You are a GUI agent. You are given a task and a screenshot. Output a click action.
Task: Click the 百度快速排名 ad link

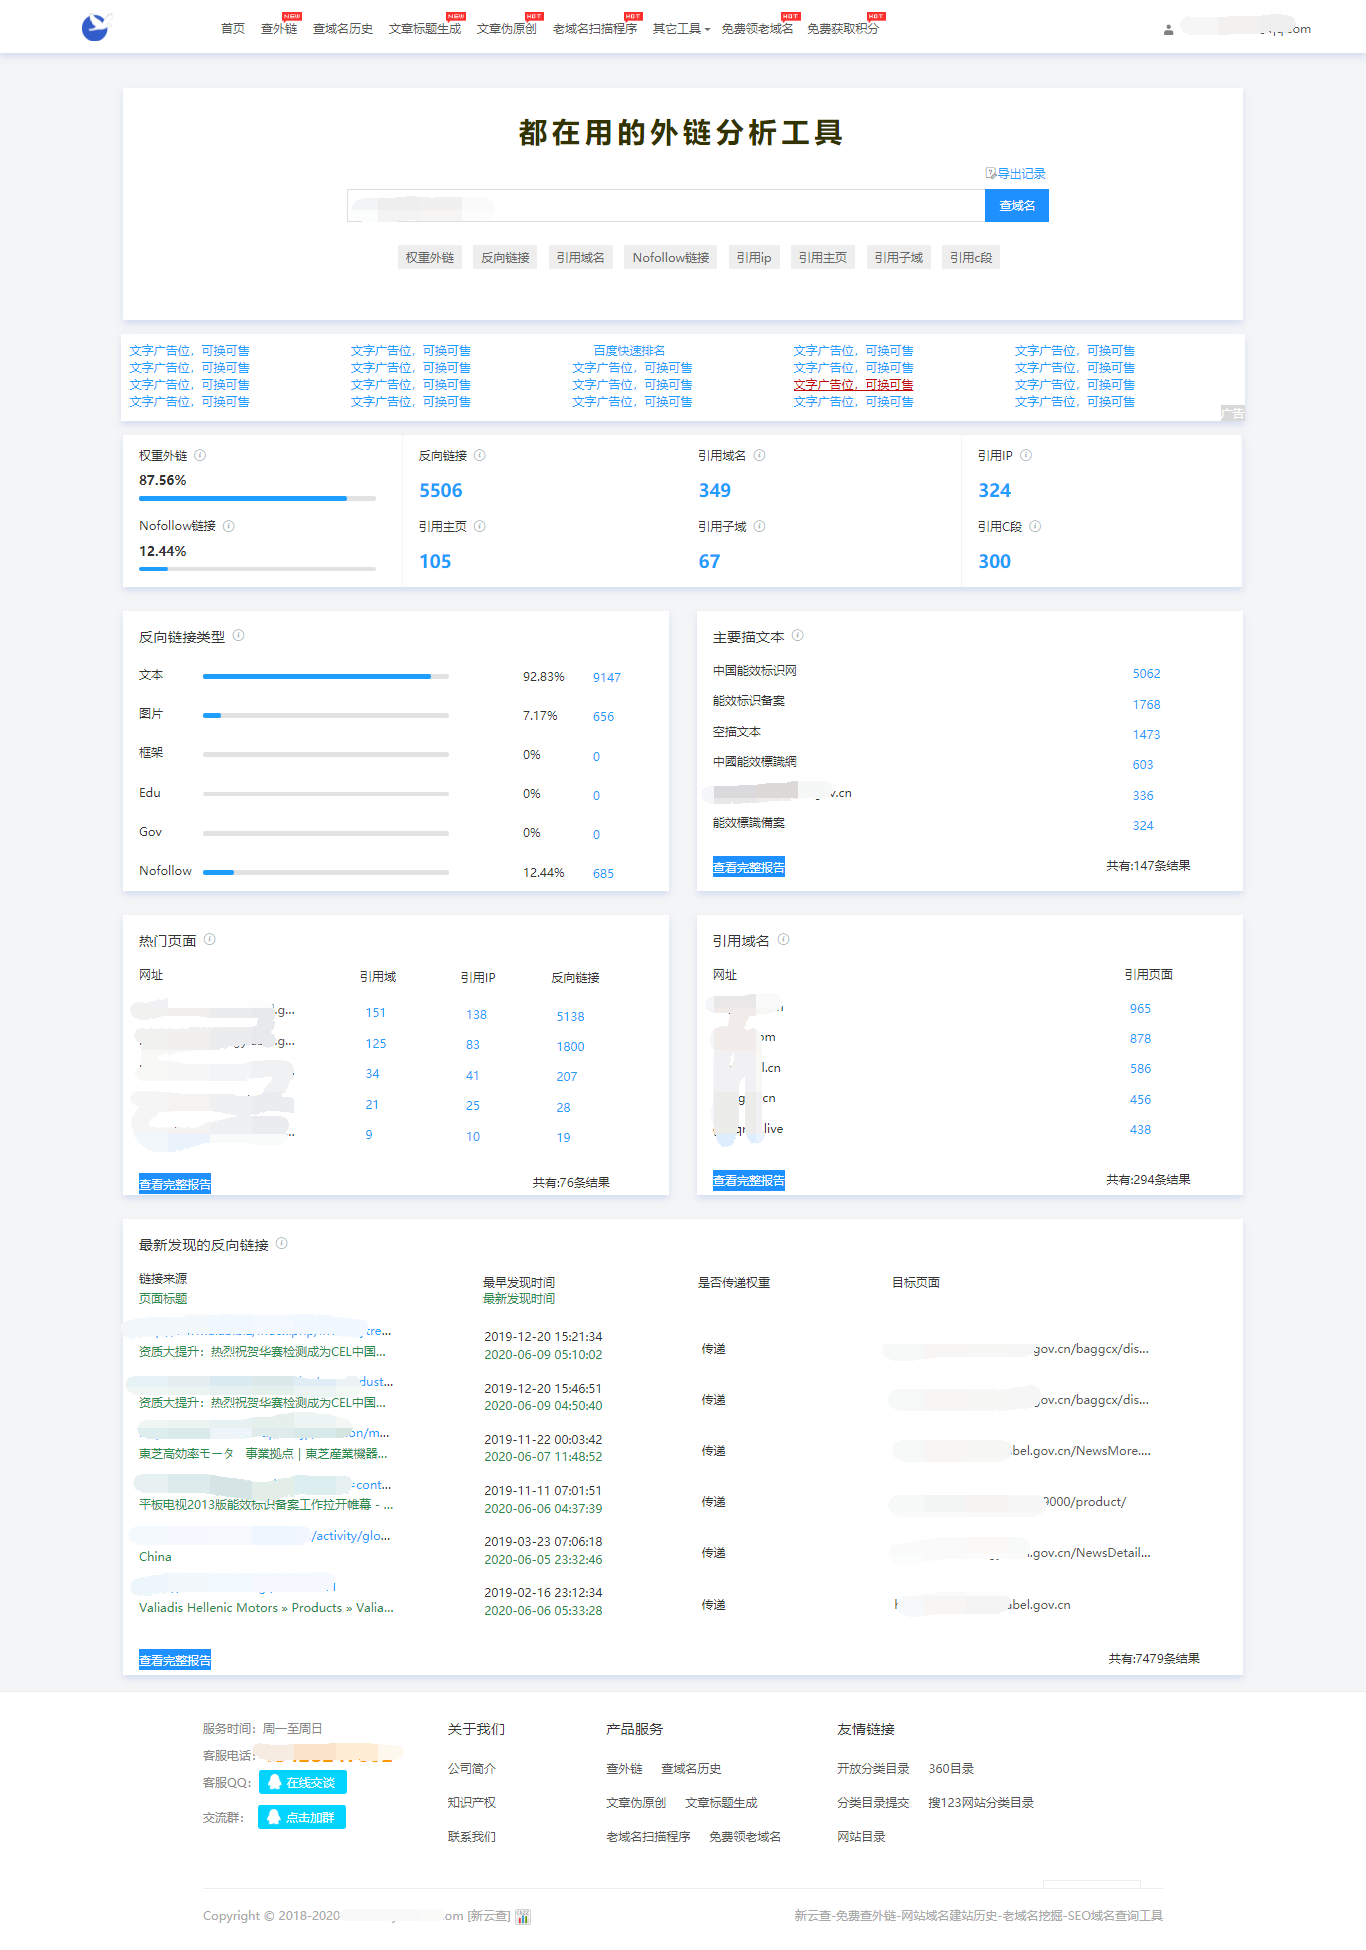629,351
